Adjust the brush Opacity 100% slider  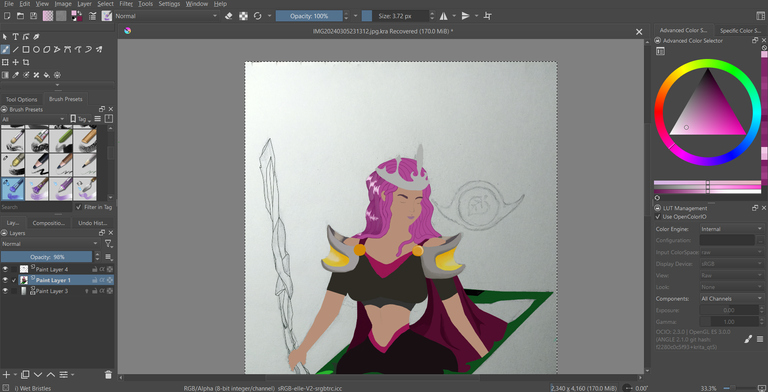309,16
